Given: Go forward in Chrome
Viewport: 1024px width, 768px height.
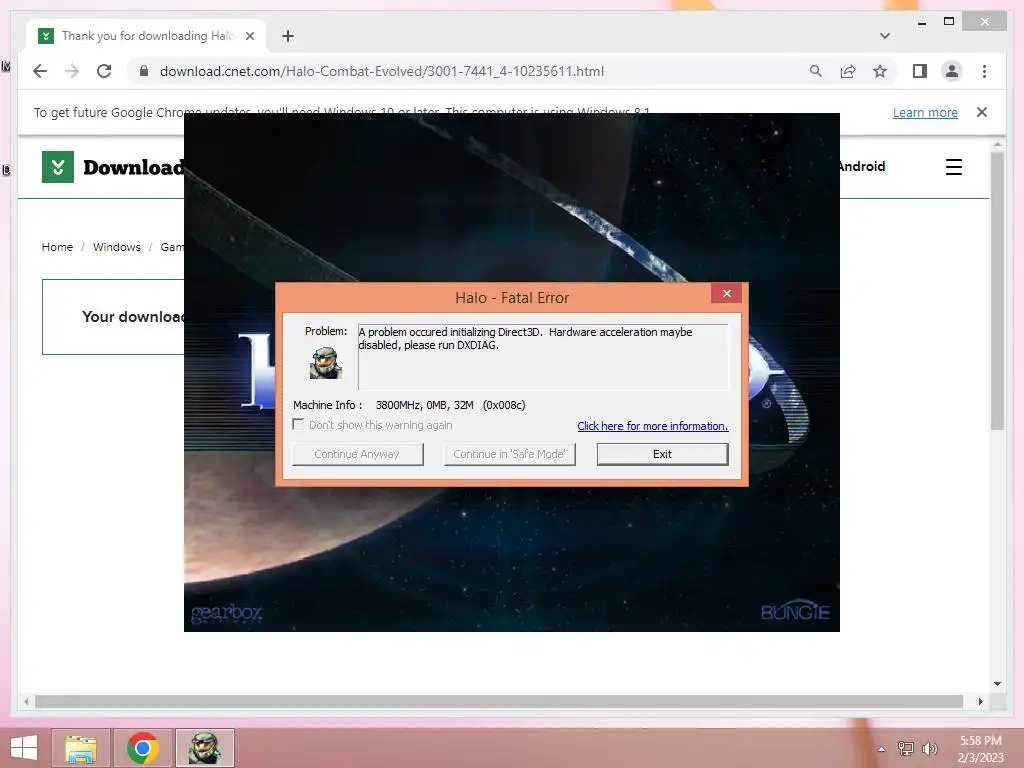Looking at the screenshot, I should pyautogui.click(x=72, y=71).
